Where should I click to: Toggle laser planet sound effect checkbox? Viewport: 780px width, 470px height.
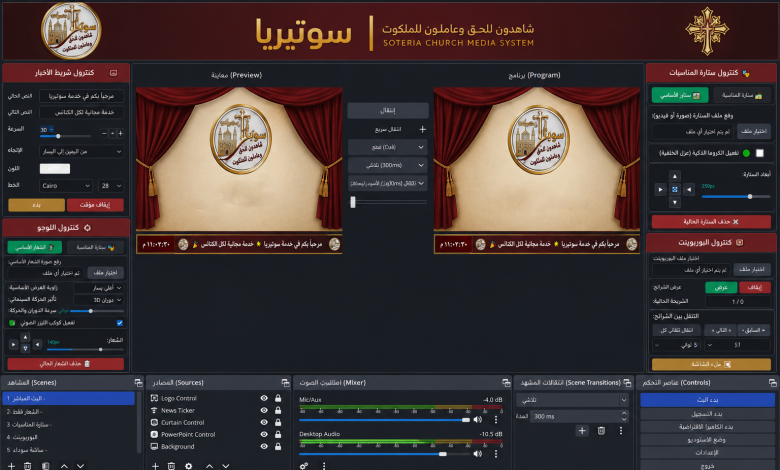(120, 323)
